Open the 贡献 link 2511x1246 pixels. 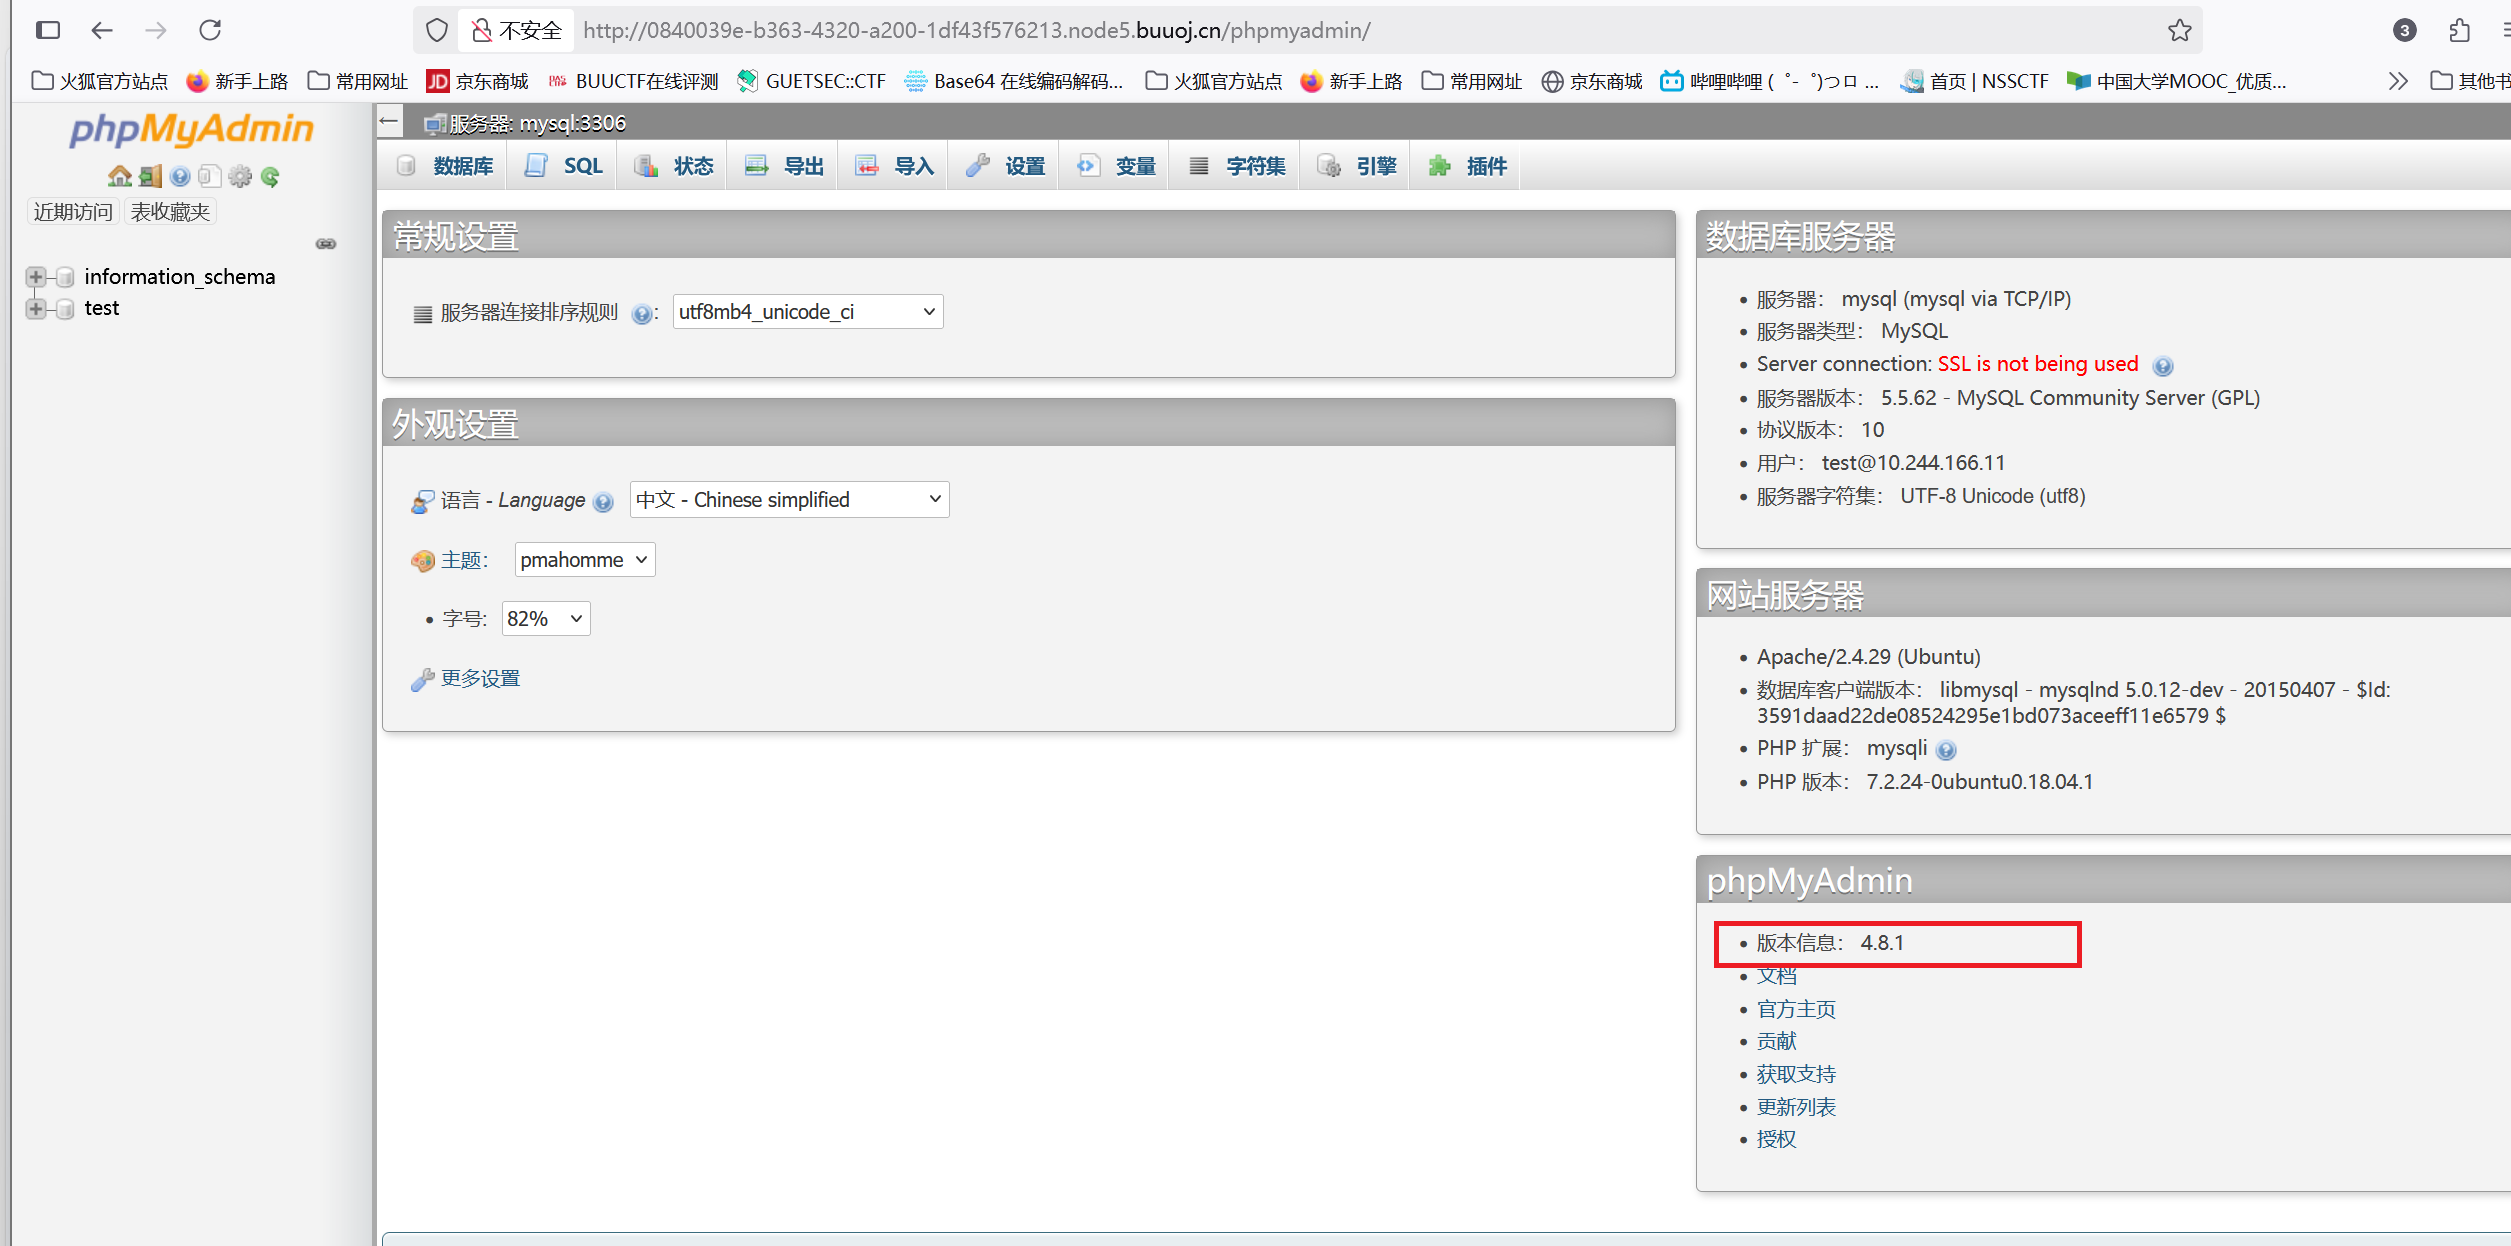(1777, 1042)
